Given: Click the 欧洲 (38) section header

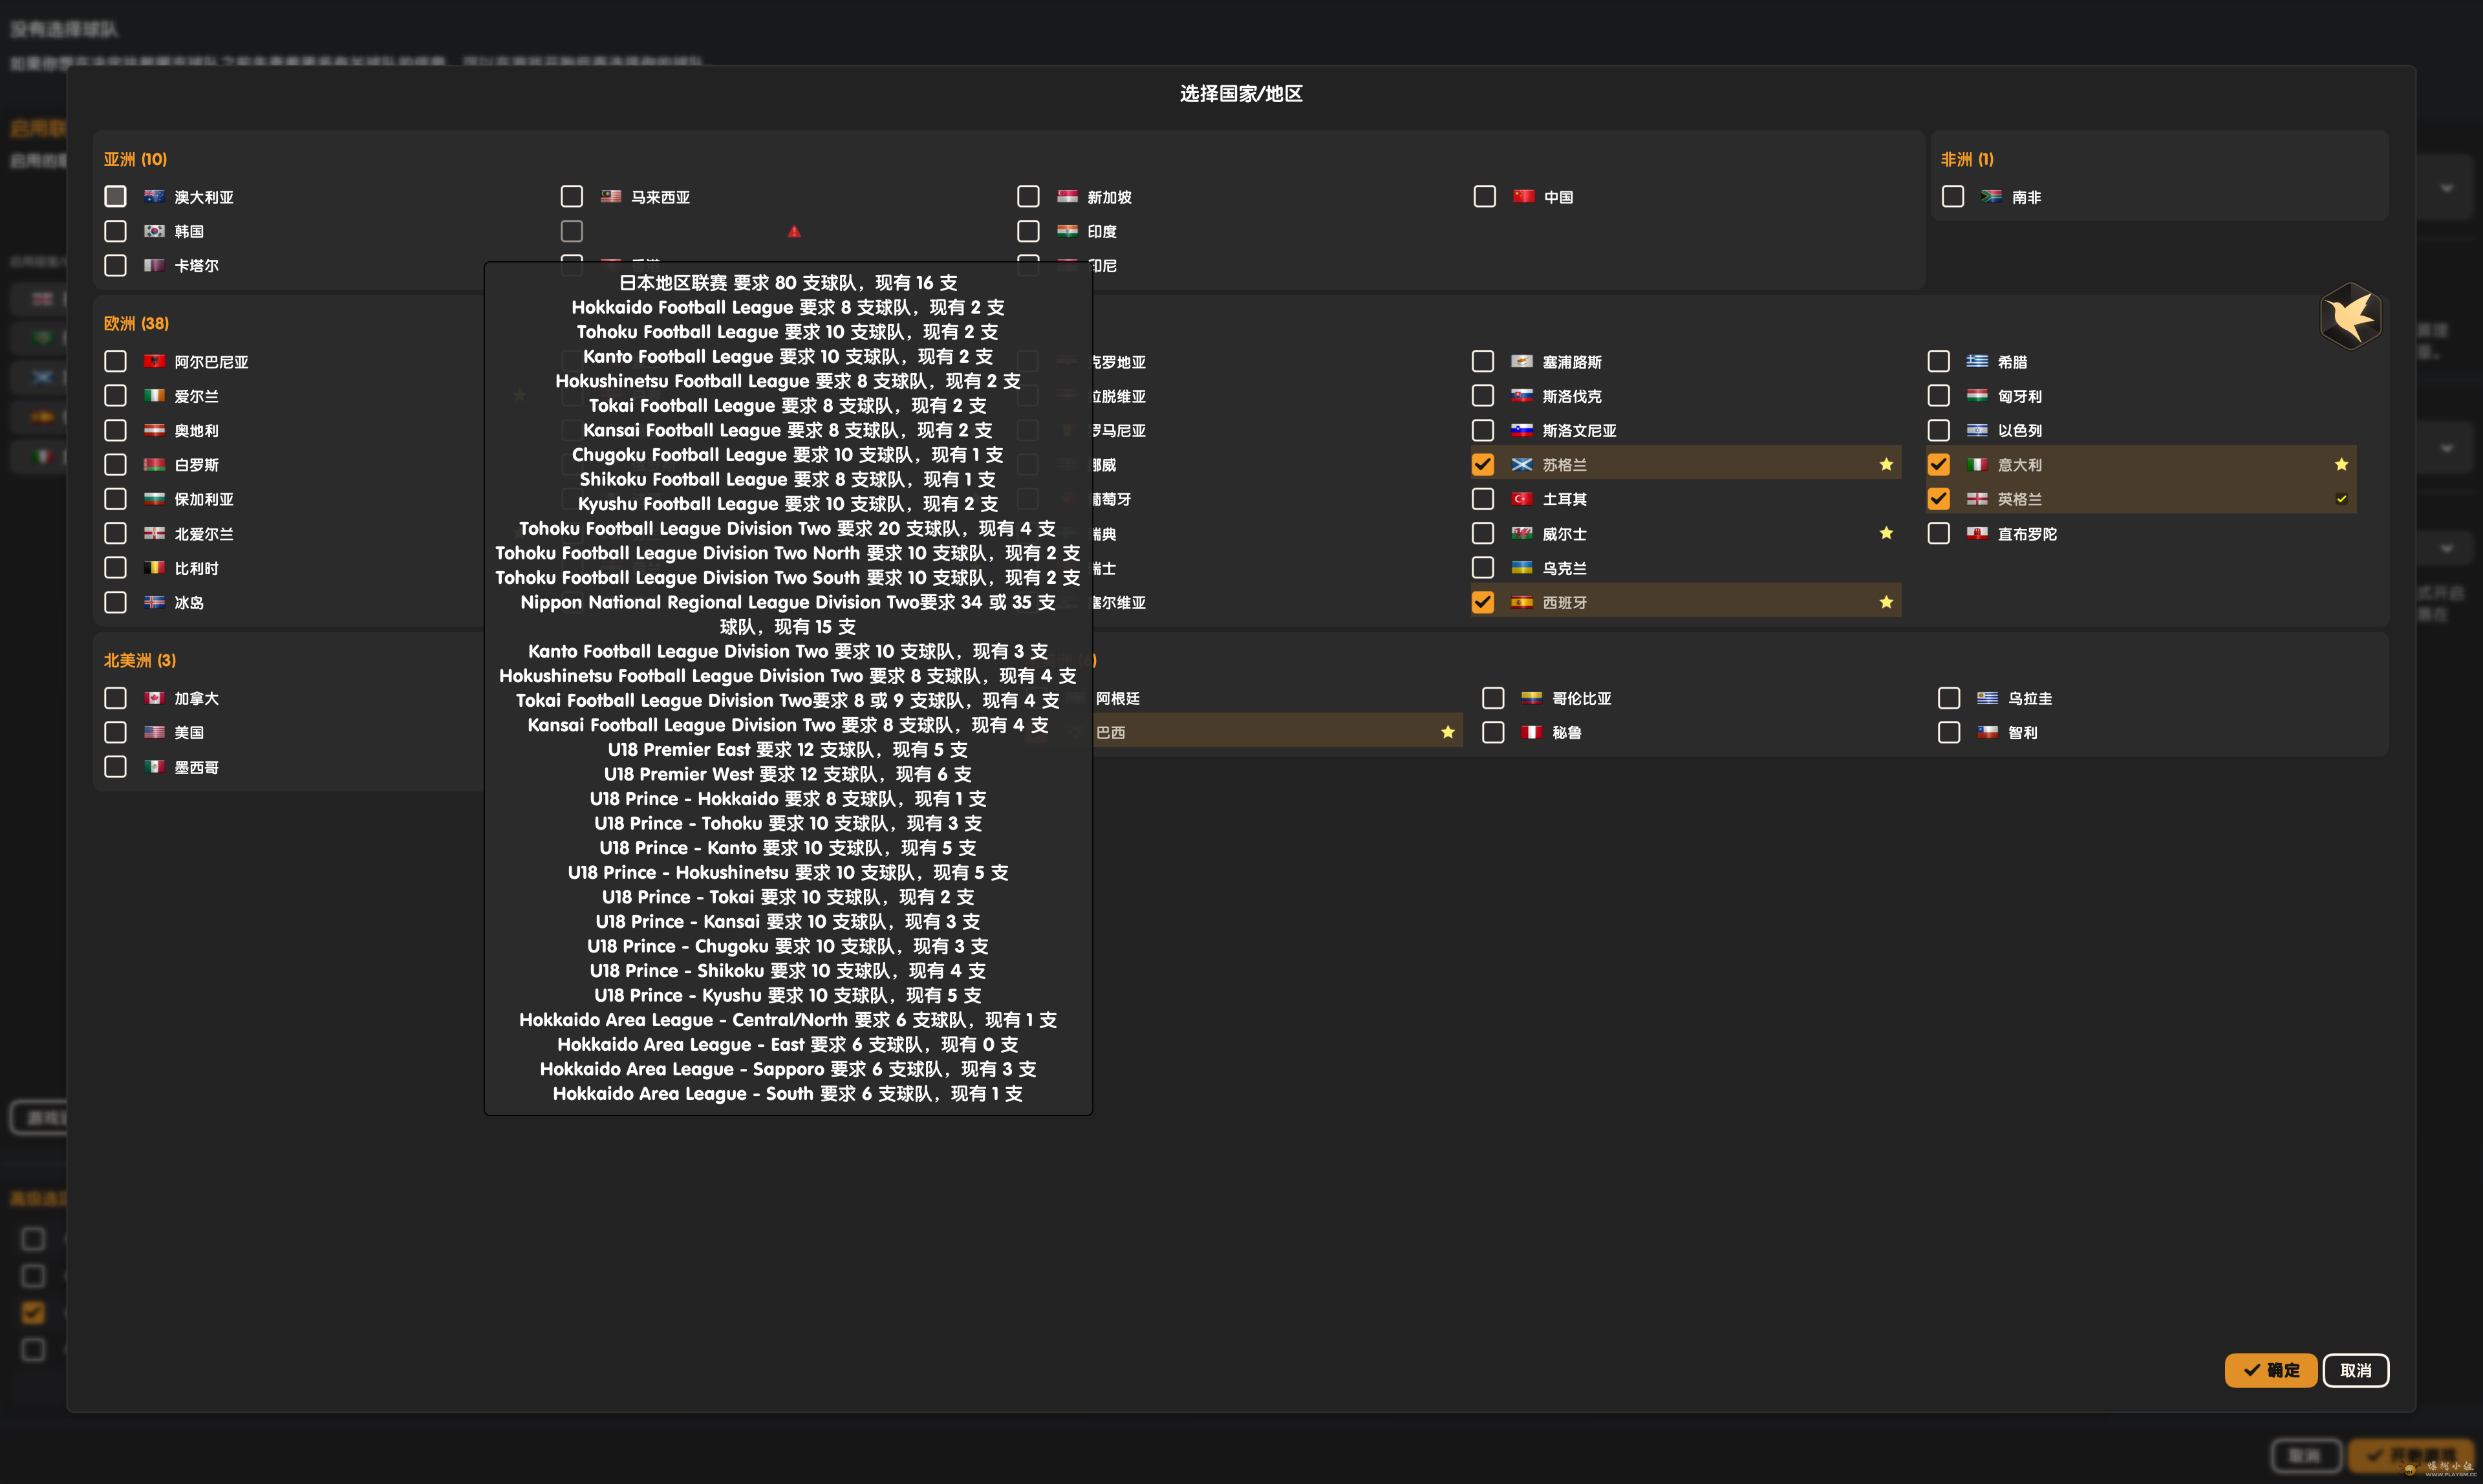Looking at the screenshot, I should [136, 323].
